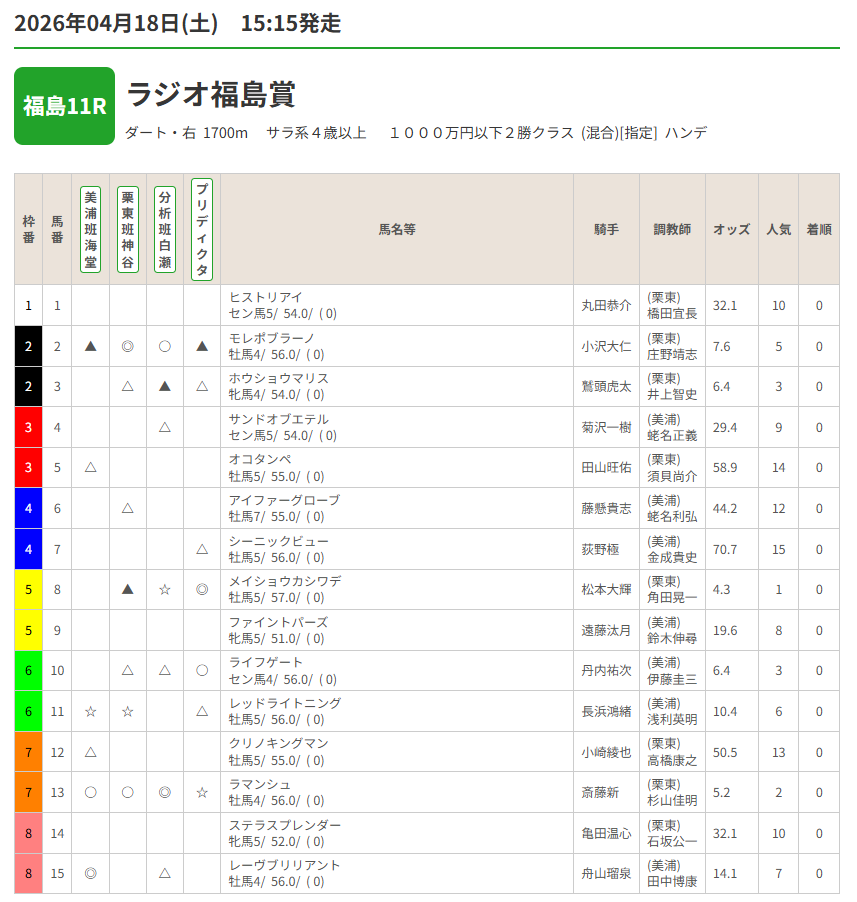Screen dimensions: 857x902
Task: Click the double-circle mark for レーヴブリリアント
Action: (91, 873)
